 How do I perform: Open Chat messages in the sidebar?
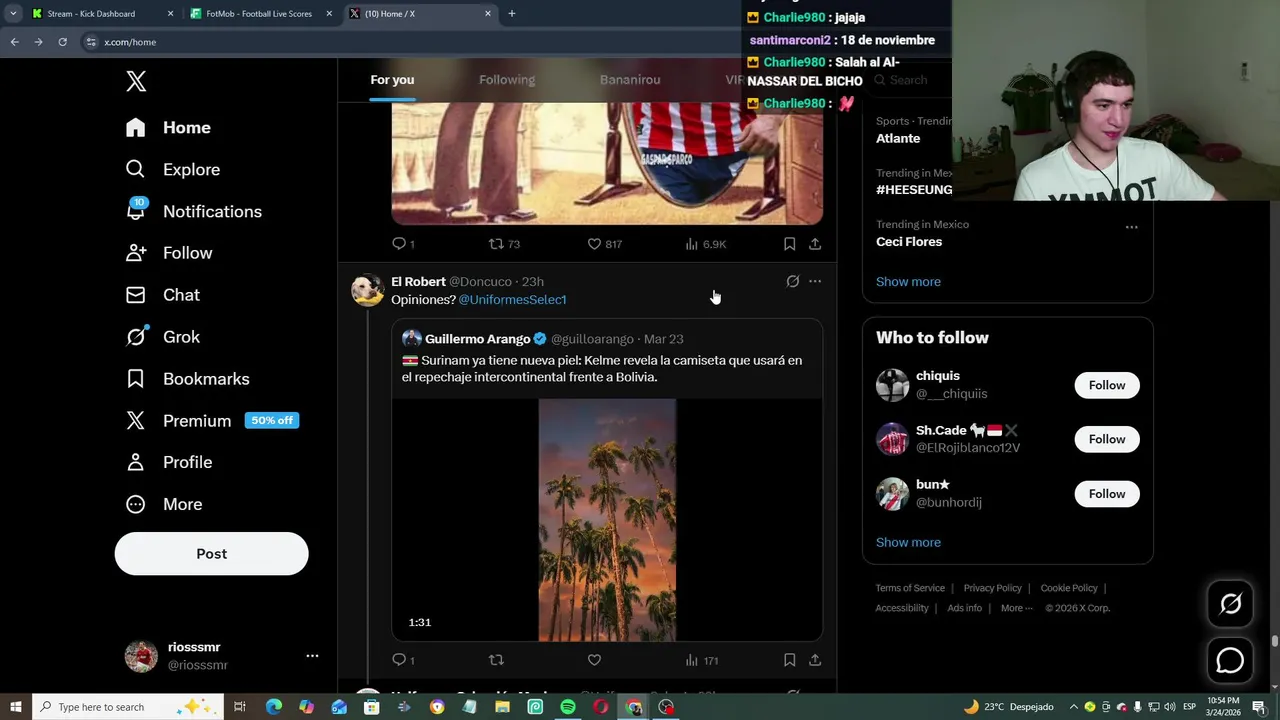162,295
